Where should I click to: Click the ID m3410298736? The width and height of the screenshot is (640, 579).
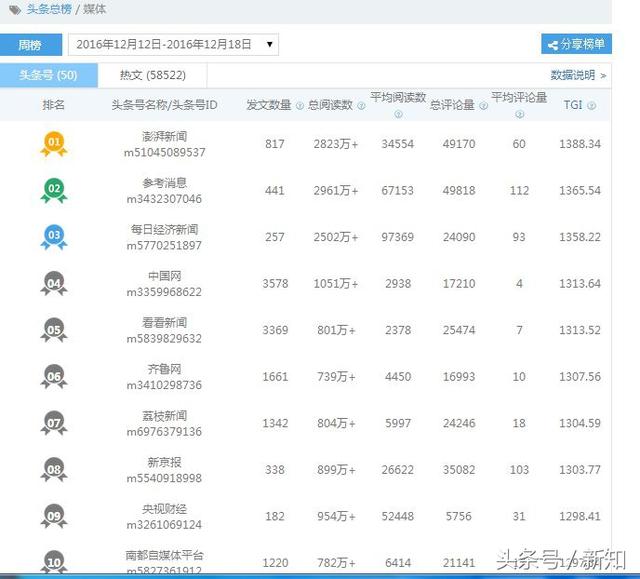click(x=164, y=385)
